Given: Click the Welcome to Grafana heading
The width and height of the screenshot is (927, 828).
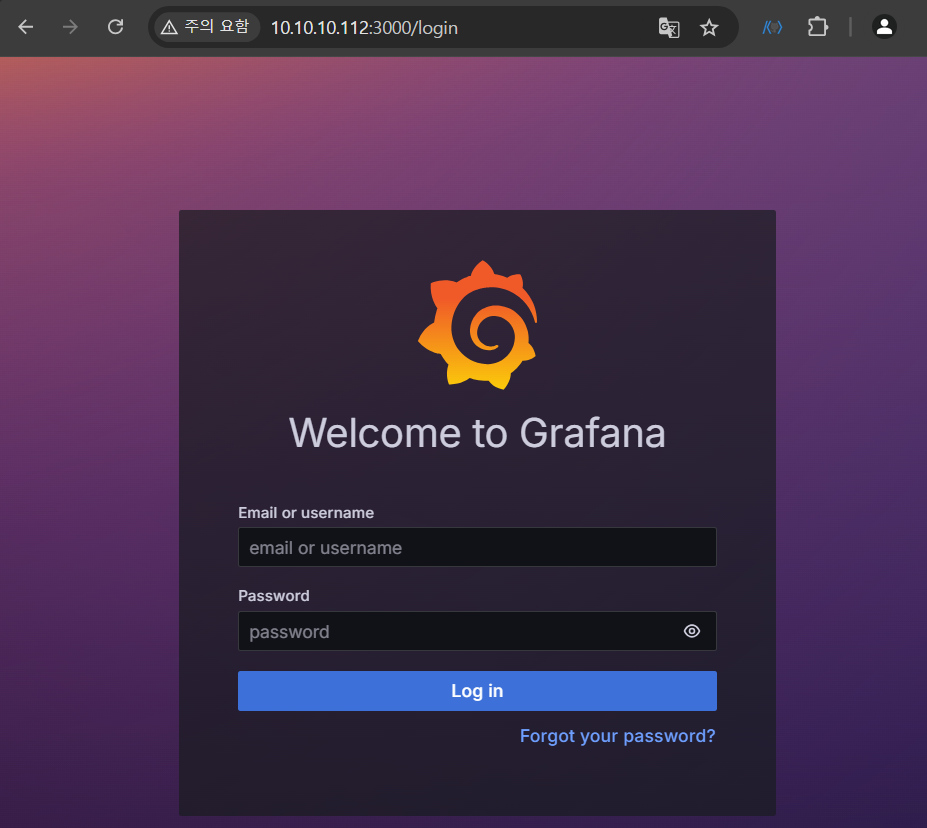Looking at the screenshot, I should coord(477,433).
